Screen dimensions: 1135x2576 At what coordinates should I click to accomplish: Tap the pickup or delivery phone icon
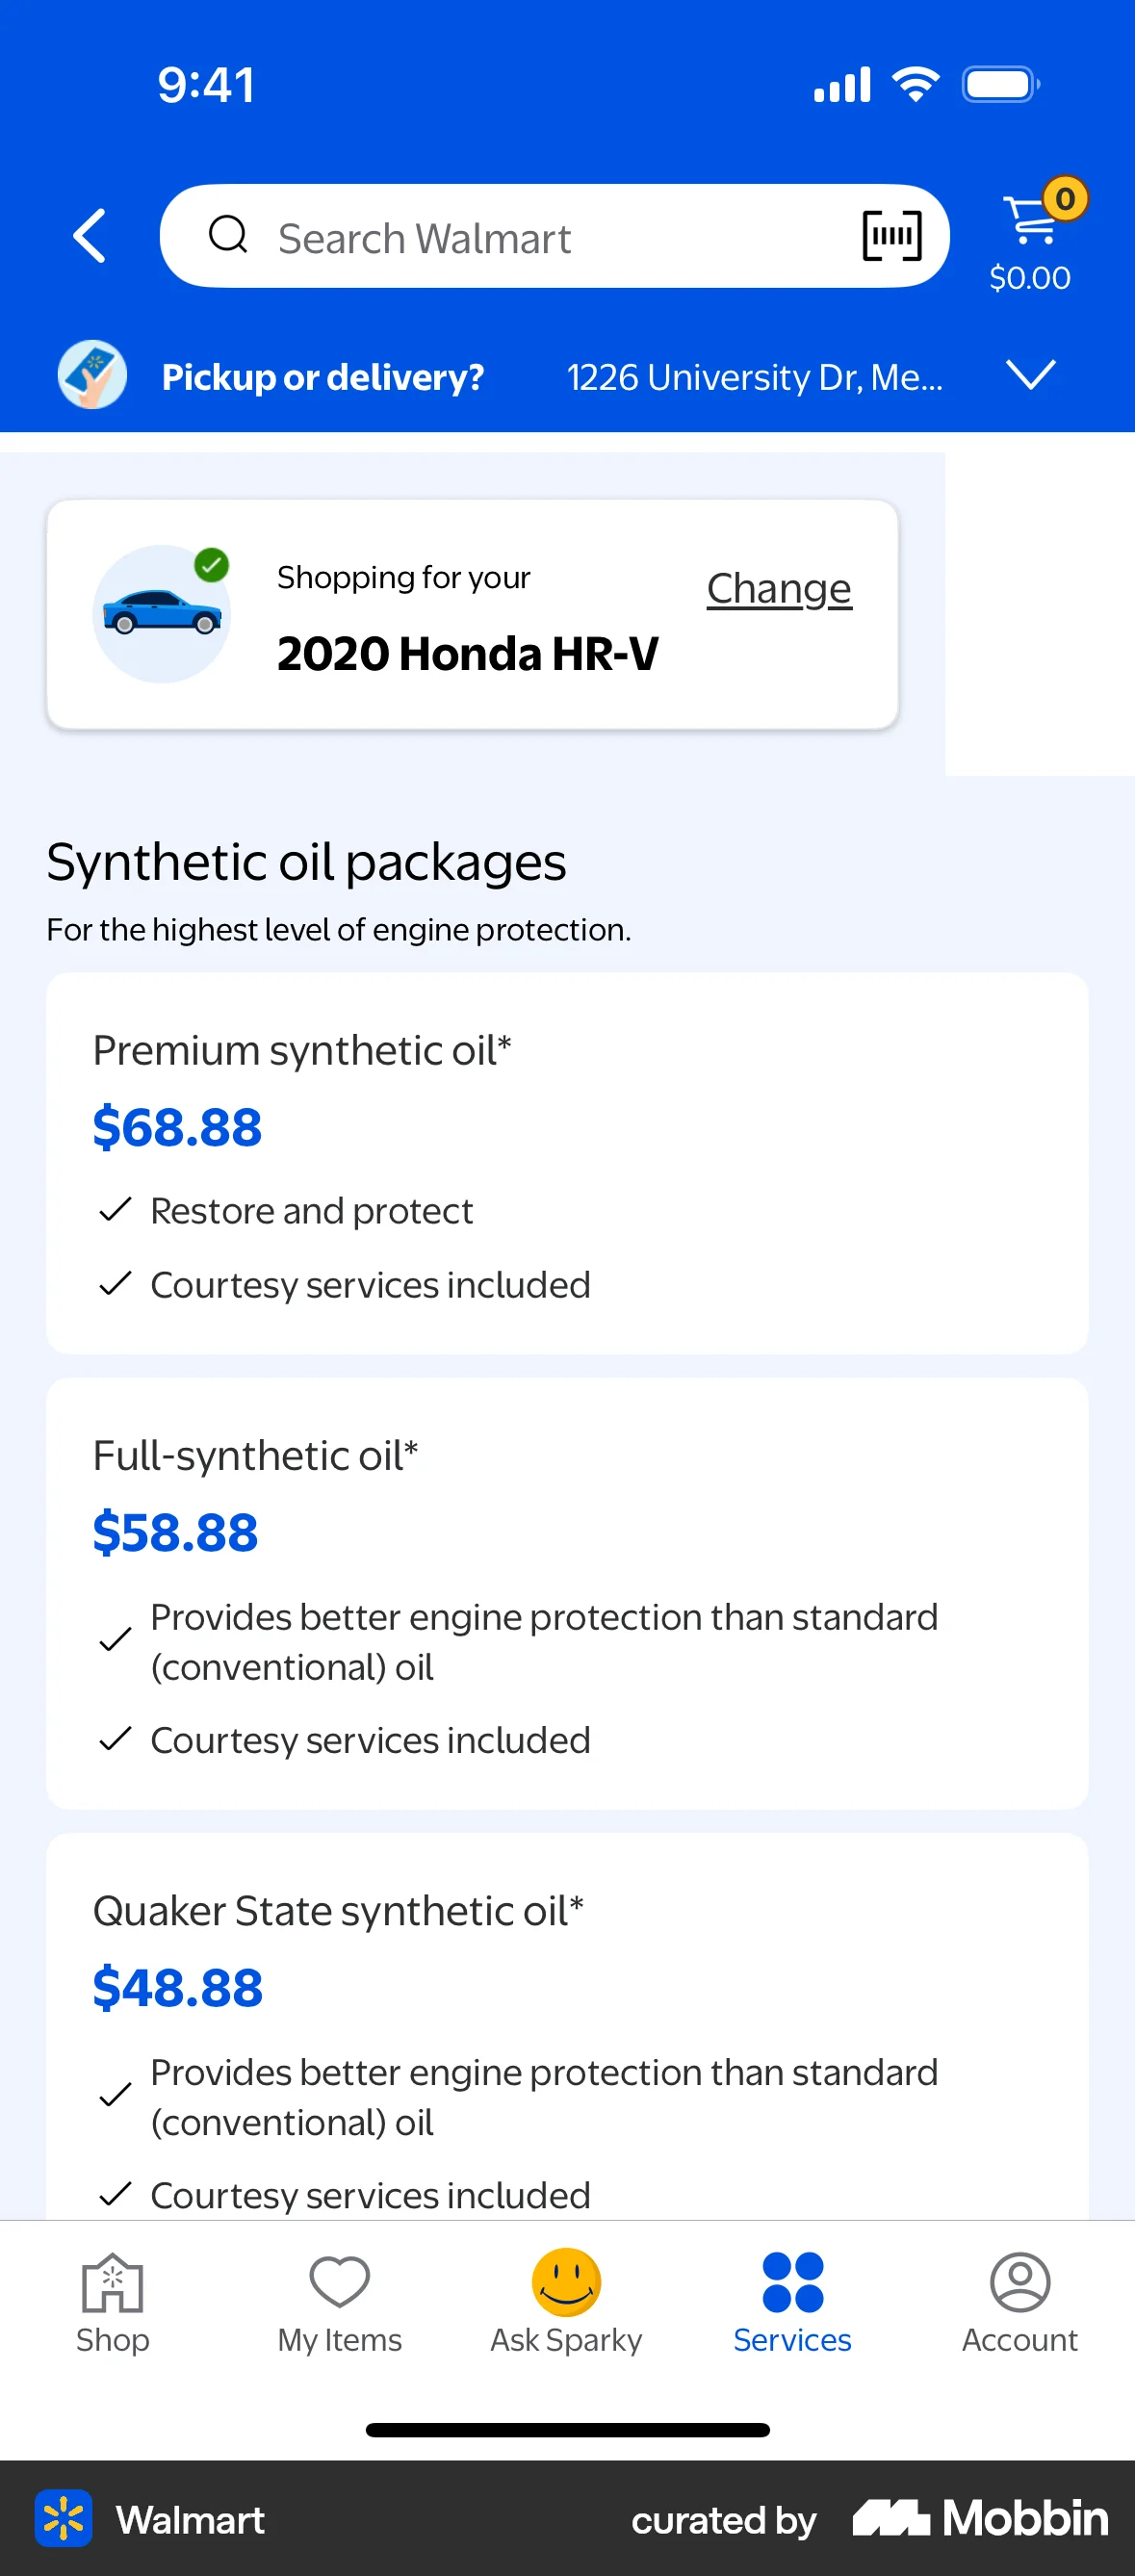92,376
